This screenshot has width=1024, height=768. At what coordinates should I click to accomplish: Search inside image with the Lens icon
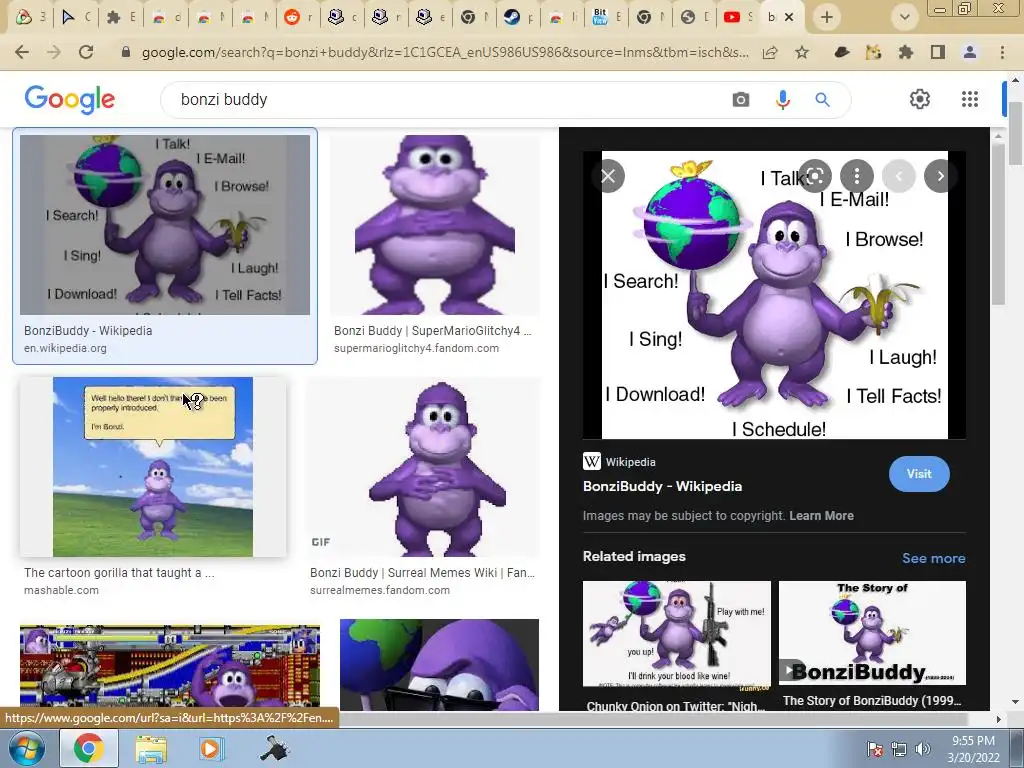(x=815, y=176)
